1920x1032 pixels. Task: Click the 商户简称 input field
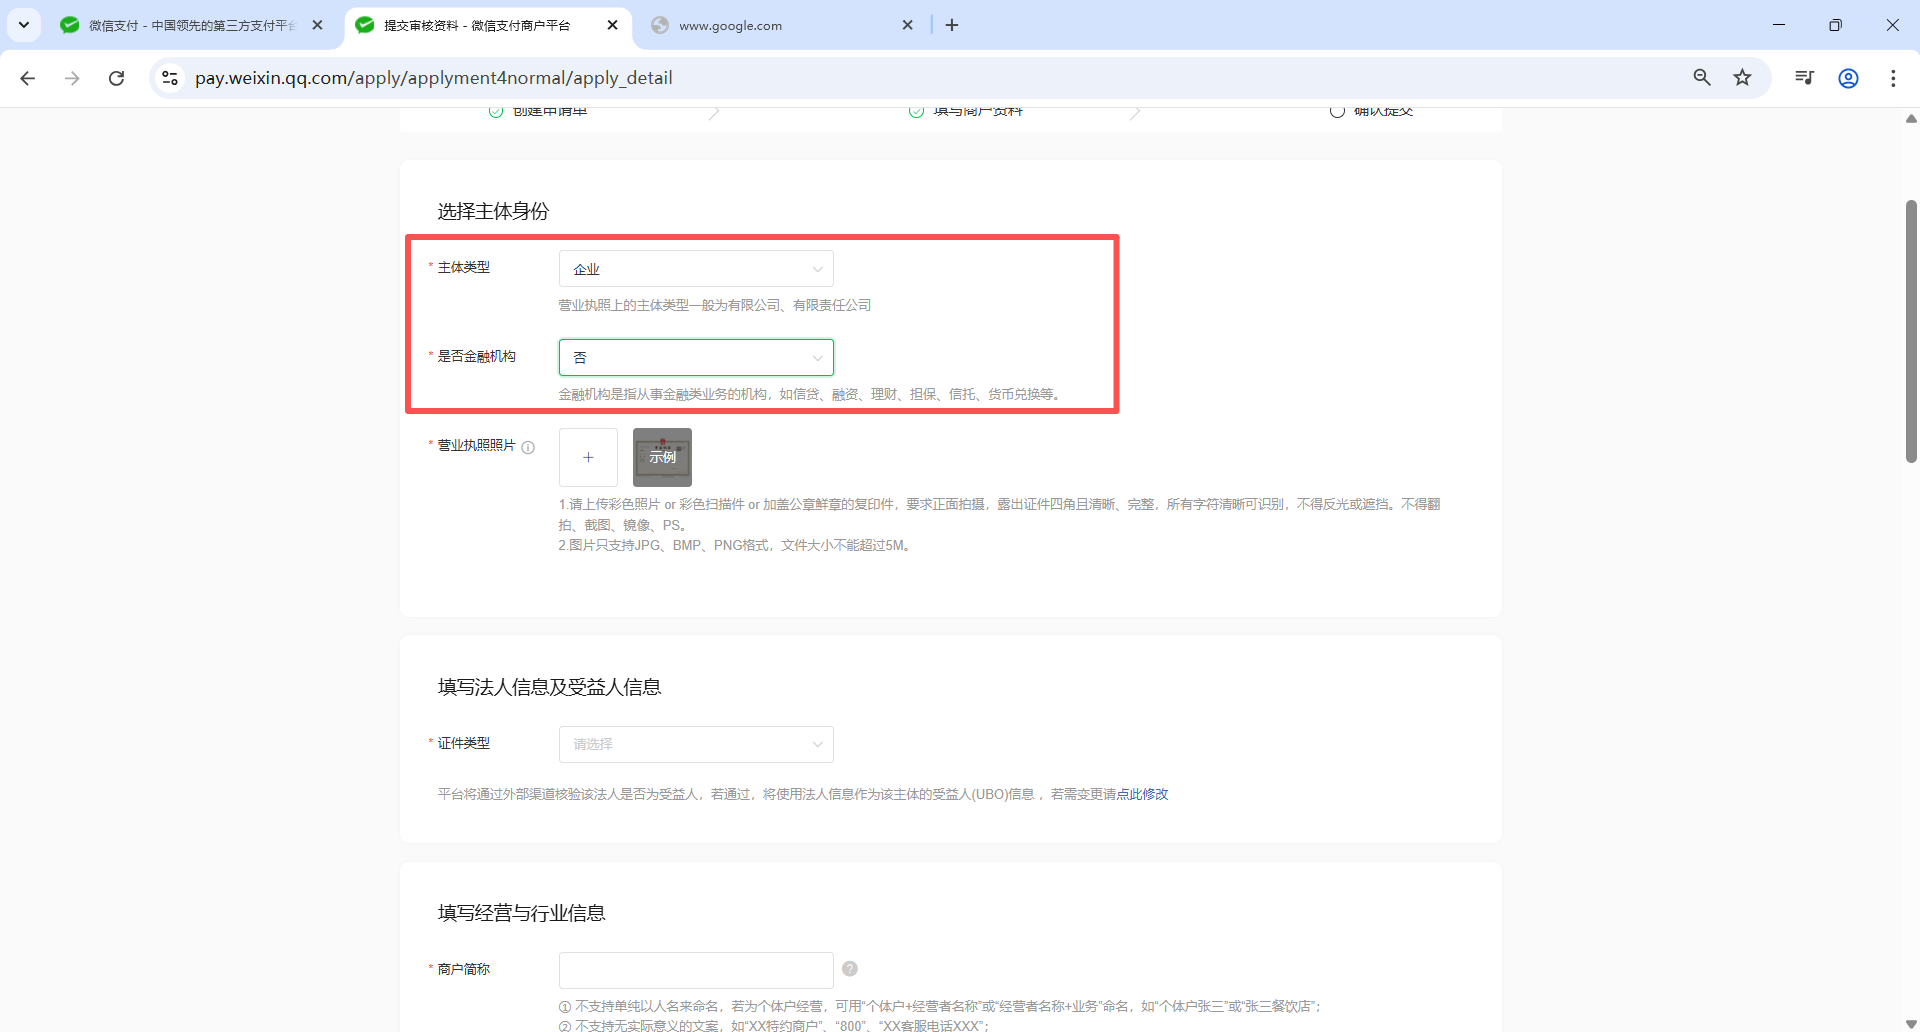click(x=695, y=970)
